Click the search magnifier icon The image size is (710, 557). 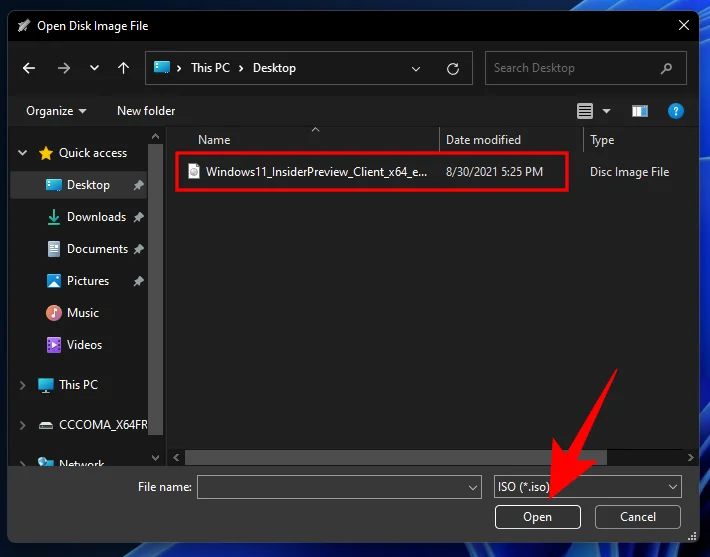point(666,68)
